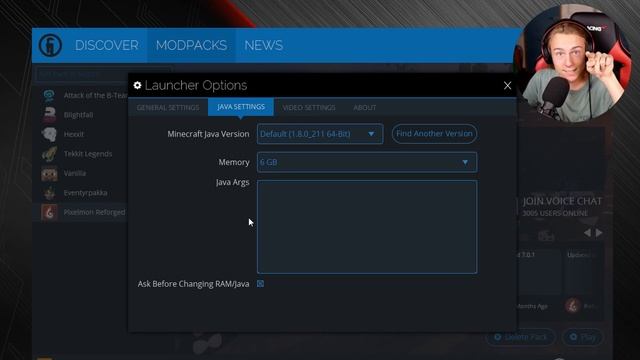Close the Launcher Options dialog
Screen dimensions: 640x360
pyautogui.click(x=507, y=85)
